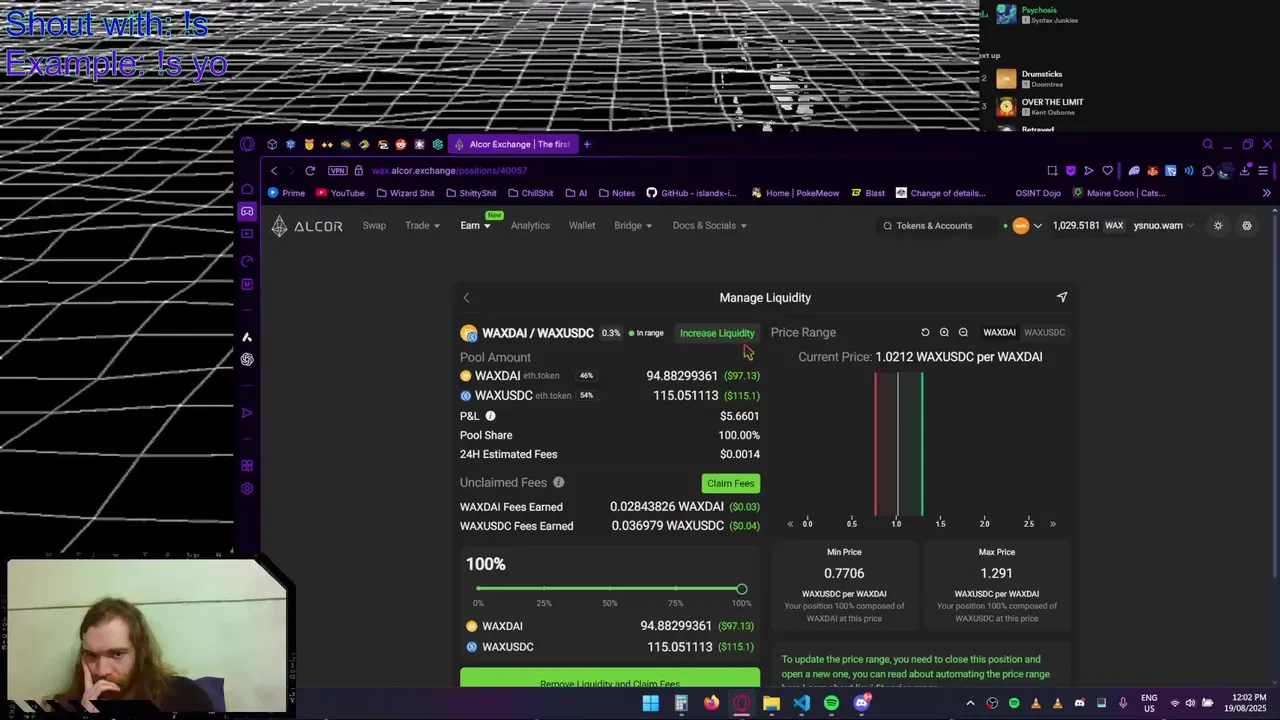The image size is (1280, 720).
Task: Click the Max Price 1.291 value
Action: tap(997, 573)
